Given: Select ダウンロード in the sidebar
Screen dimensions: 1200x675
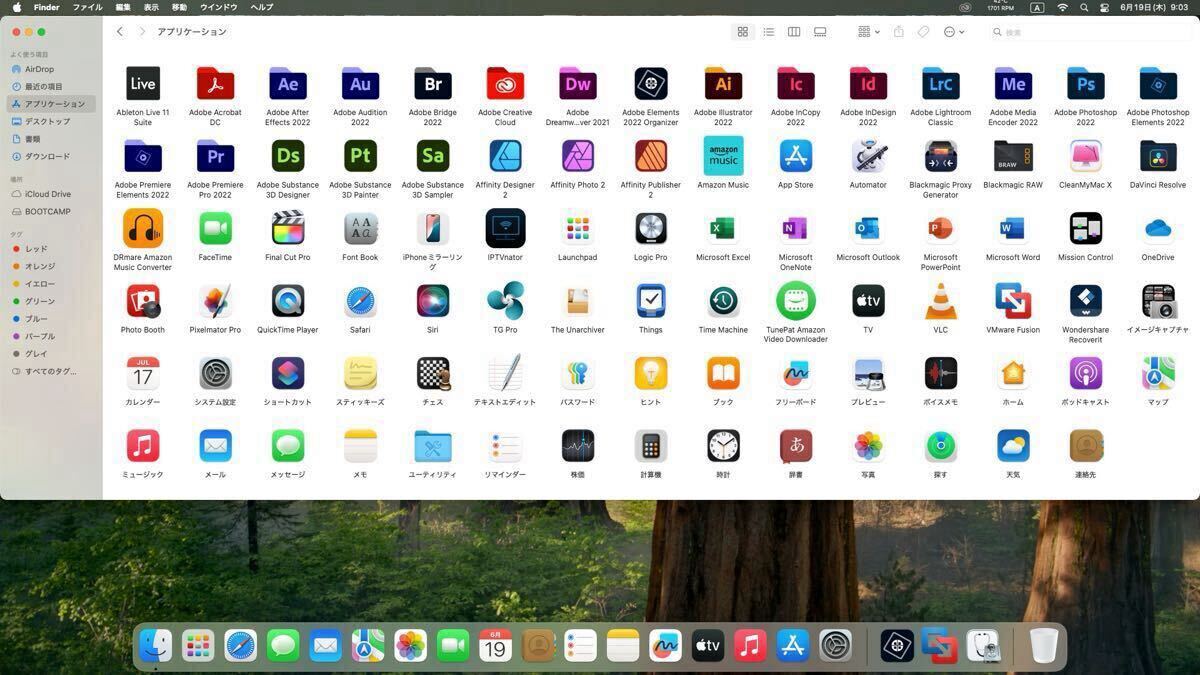Looking at the screenshot, I should [x=51, y=156].
